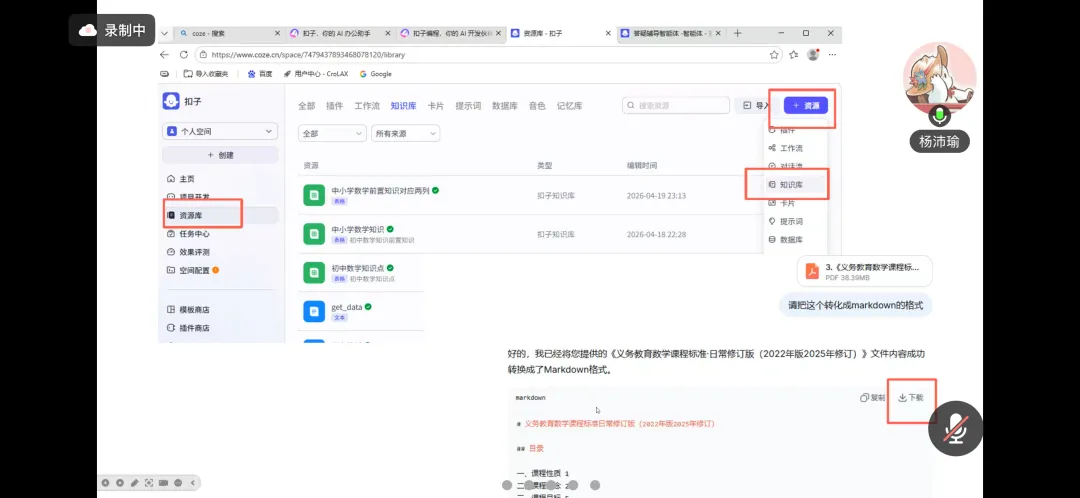Unmute with the crossed-out microphone button

(955, 428)
